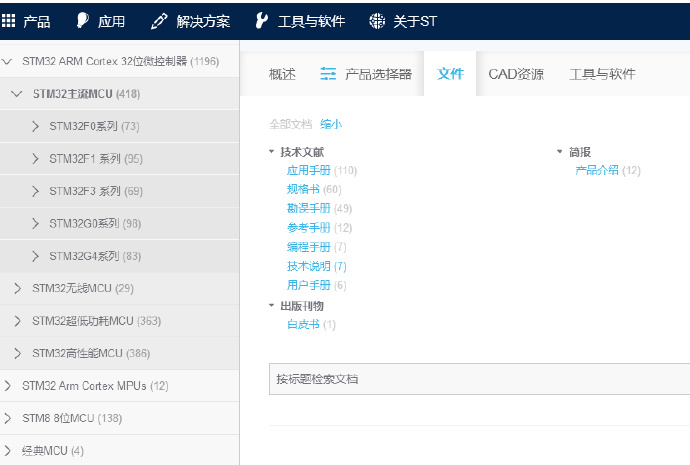690x465 pixels.
Task: Expand the STM32F0系列 chevron
Action: (36, 126)
